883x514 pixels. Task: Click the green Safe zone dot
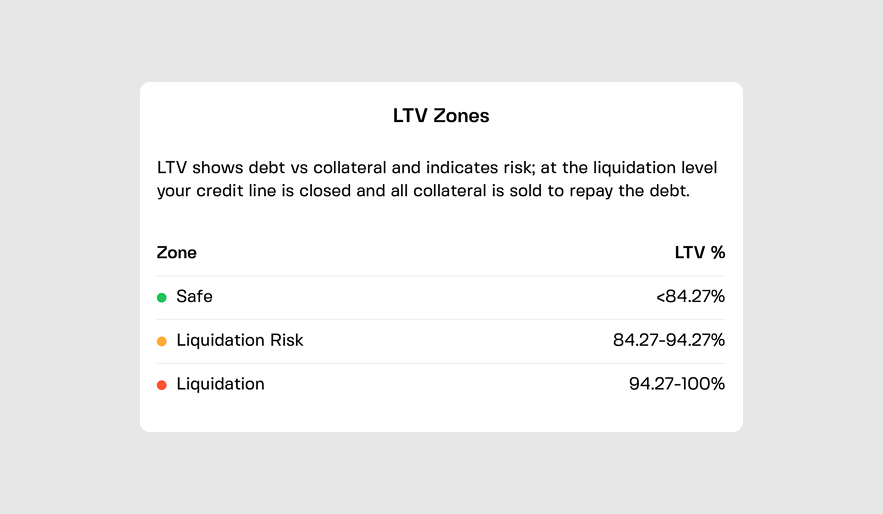[x=162, y=297]
